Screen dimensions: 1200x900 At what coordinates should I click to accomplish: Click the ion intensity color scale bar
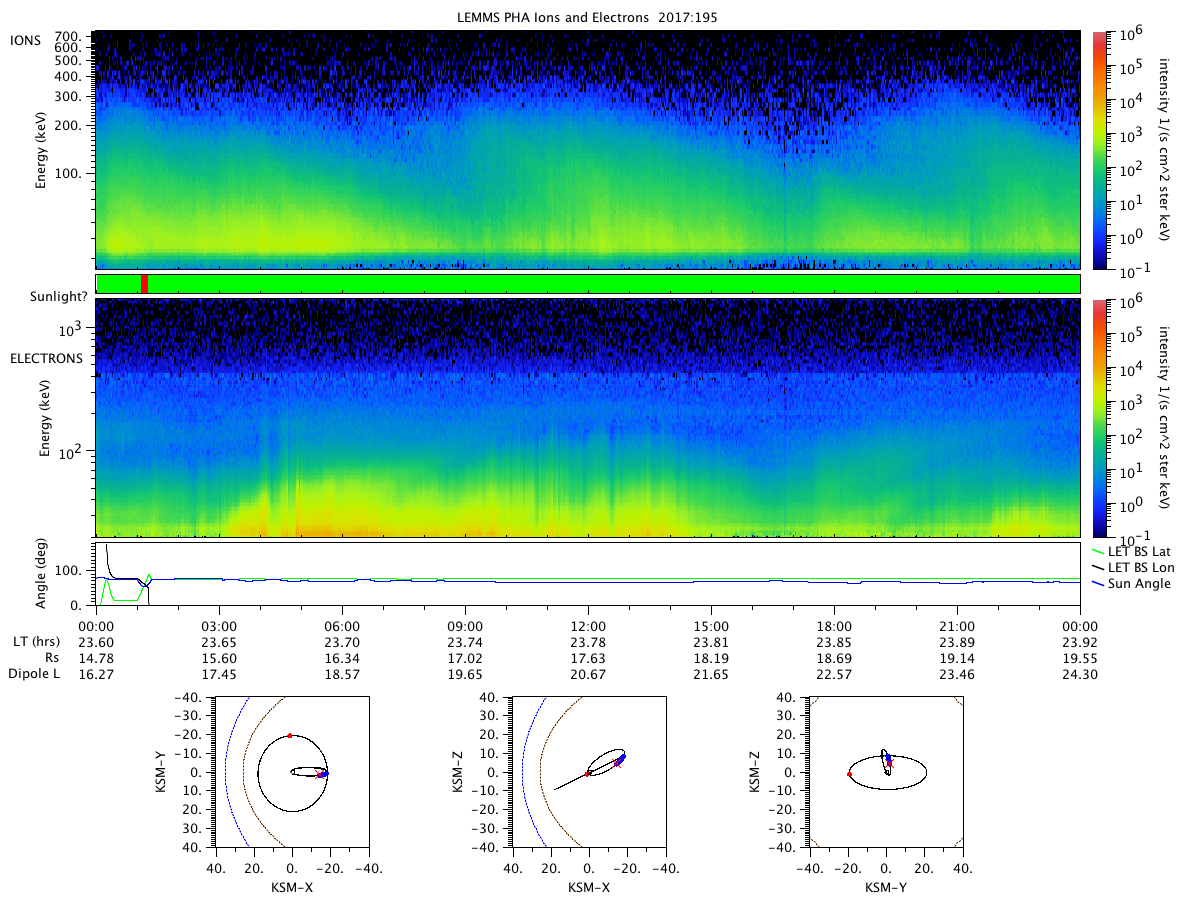coord(1102,150)
